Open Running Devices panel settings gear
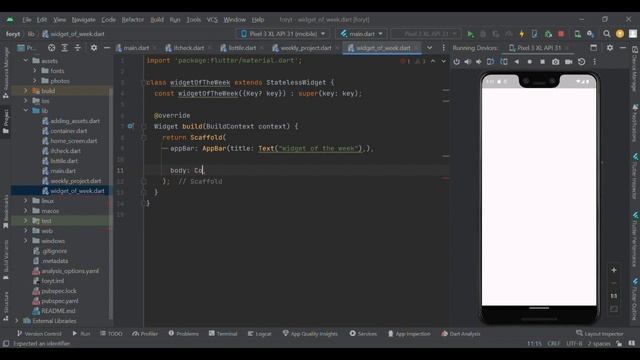The image size is (640, 360). coord(610,48)
